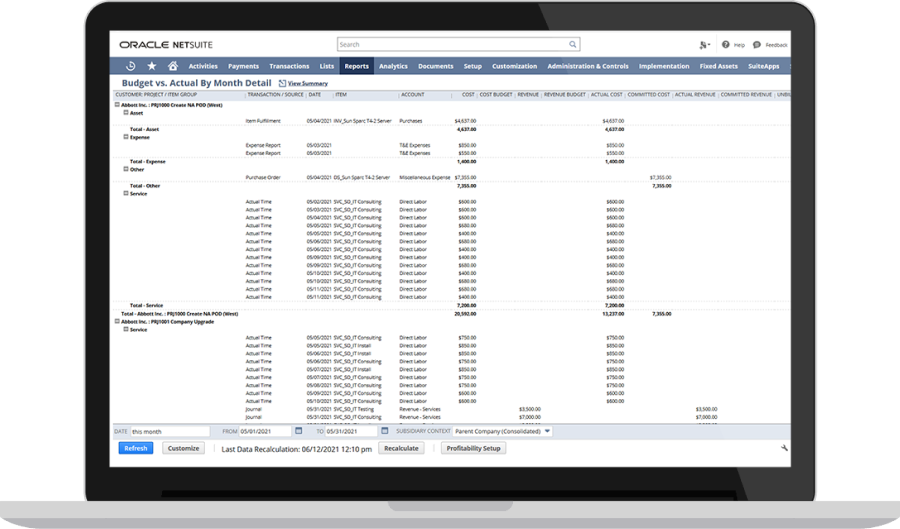Click the Total - Service row label

[x=146, y=305]
